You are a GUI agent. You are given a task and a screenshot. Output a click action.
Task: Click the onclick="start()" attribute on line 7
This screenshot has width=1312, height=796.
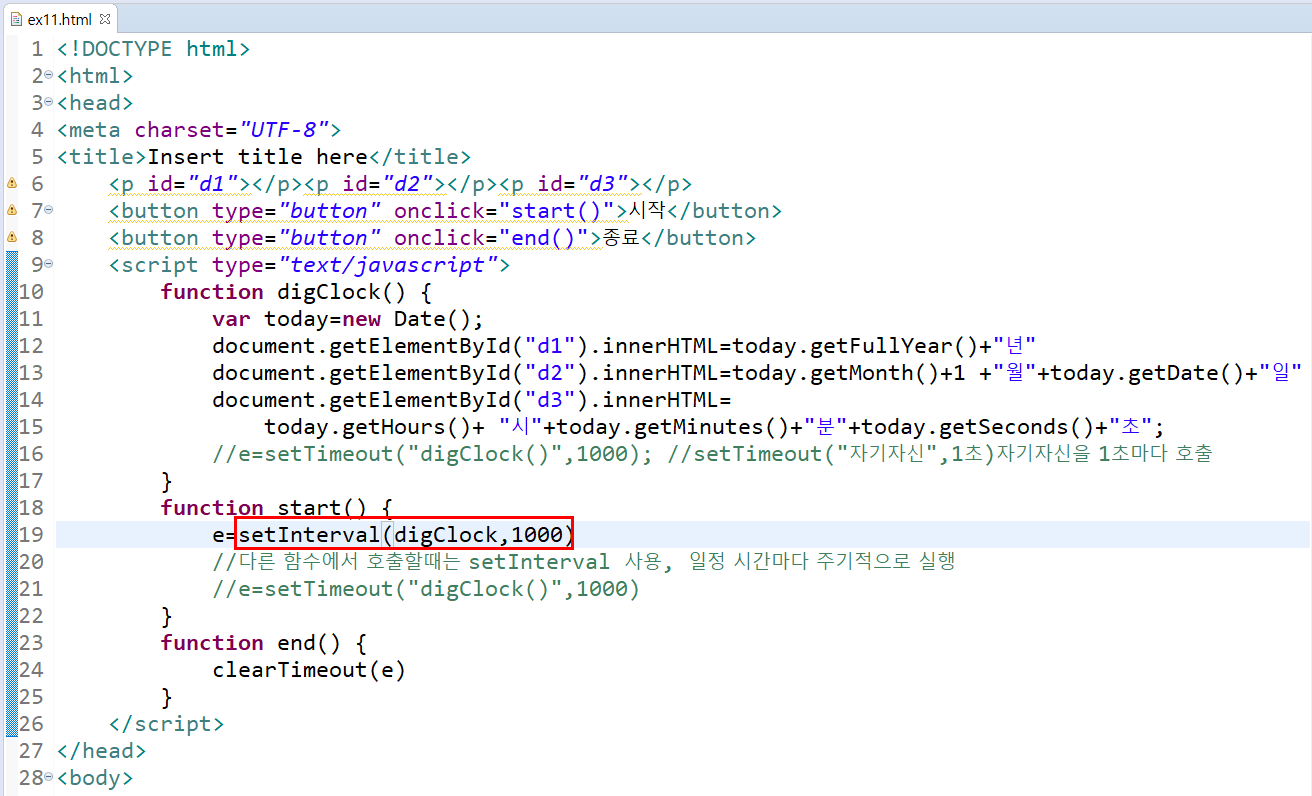pyautogui.click(x=504, y=211)
